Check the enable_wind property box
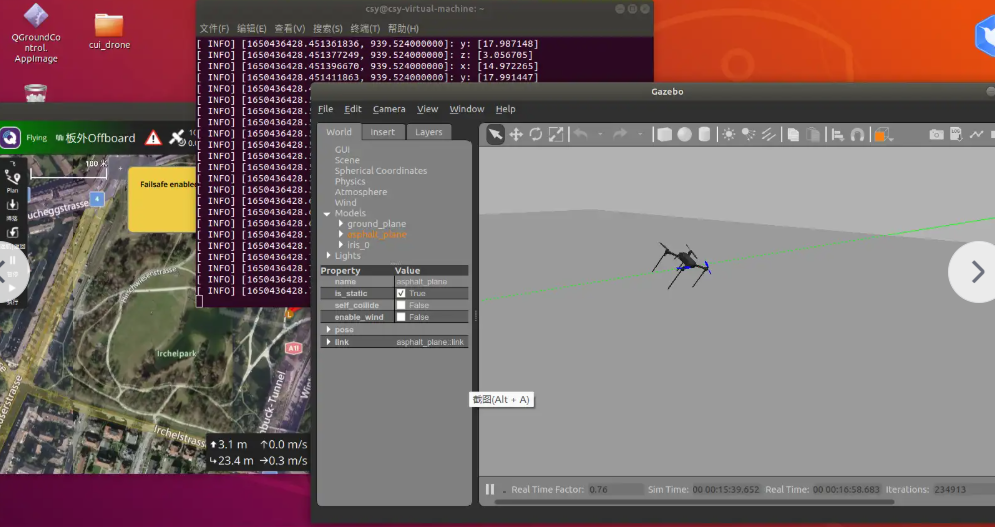The image size is (995, 527). [401, 317]
